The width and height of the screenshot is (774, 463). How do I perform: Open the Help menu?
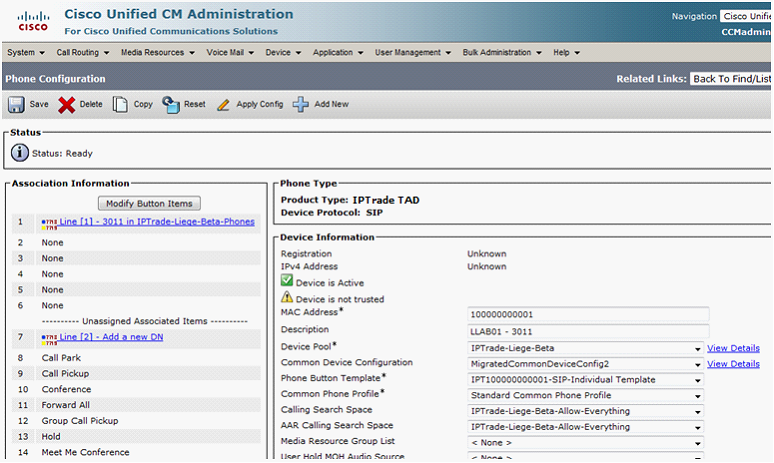[566, 52]
